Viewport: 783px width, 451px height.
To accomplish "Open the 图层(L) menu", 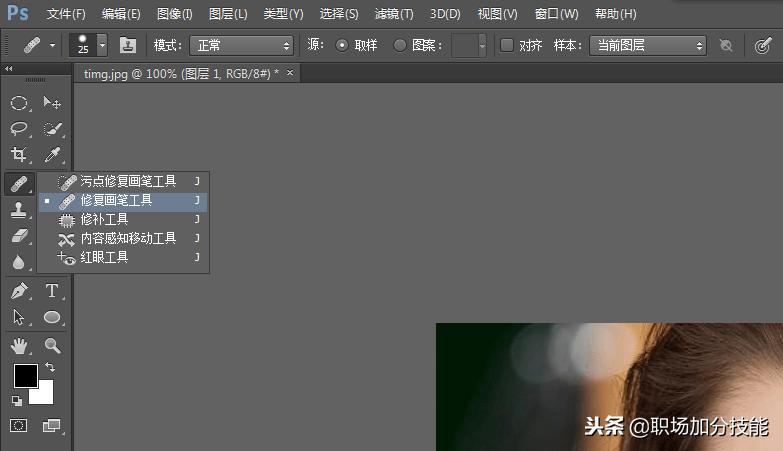I will [228, 13].
